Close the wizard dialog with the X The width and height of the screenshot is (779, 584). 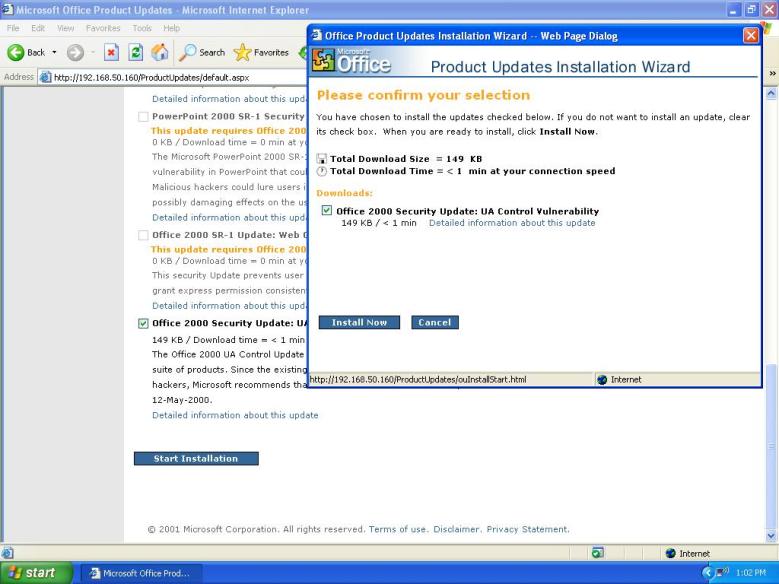[751, 35]
